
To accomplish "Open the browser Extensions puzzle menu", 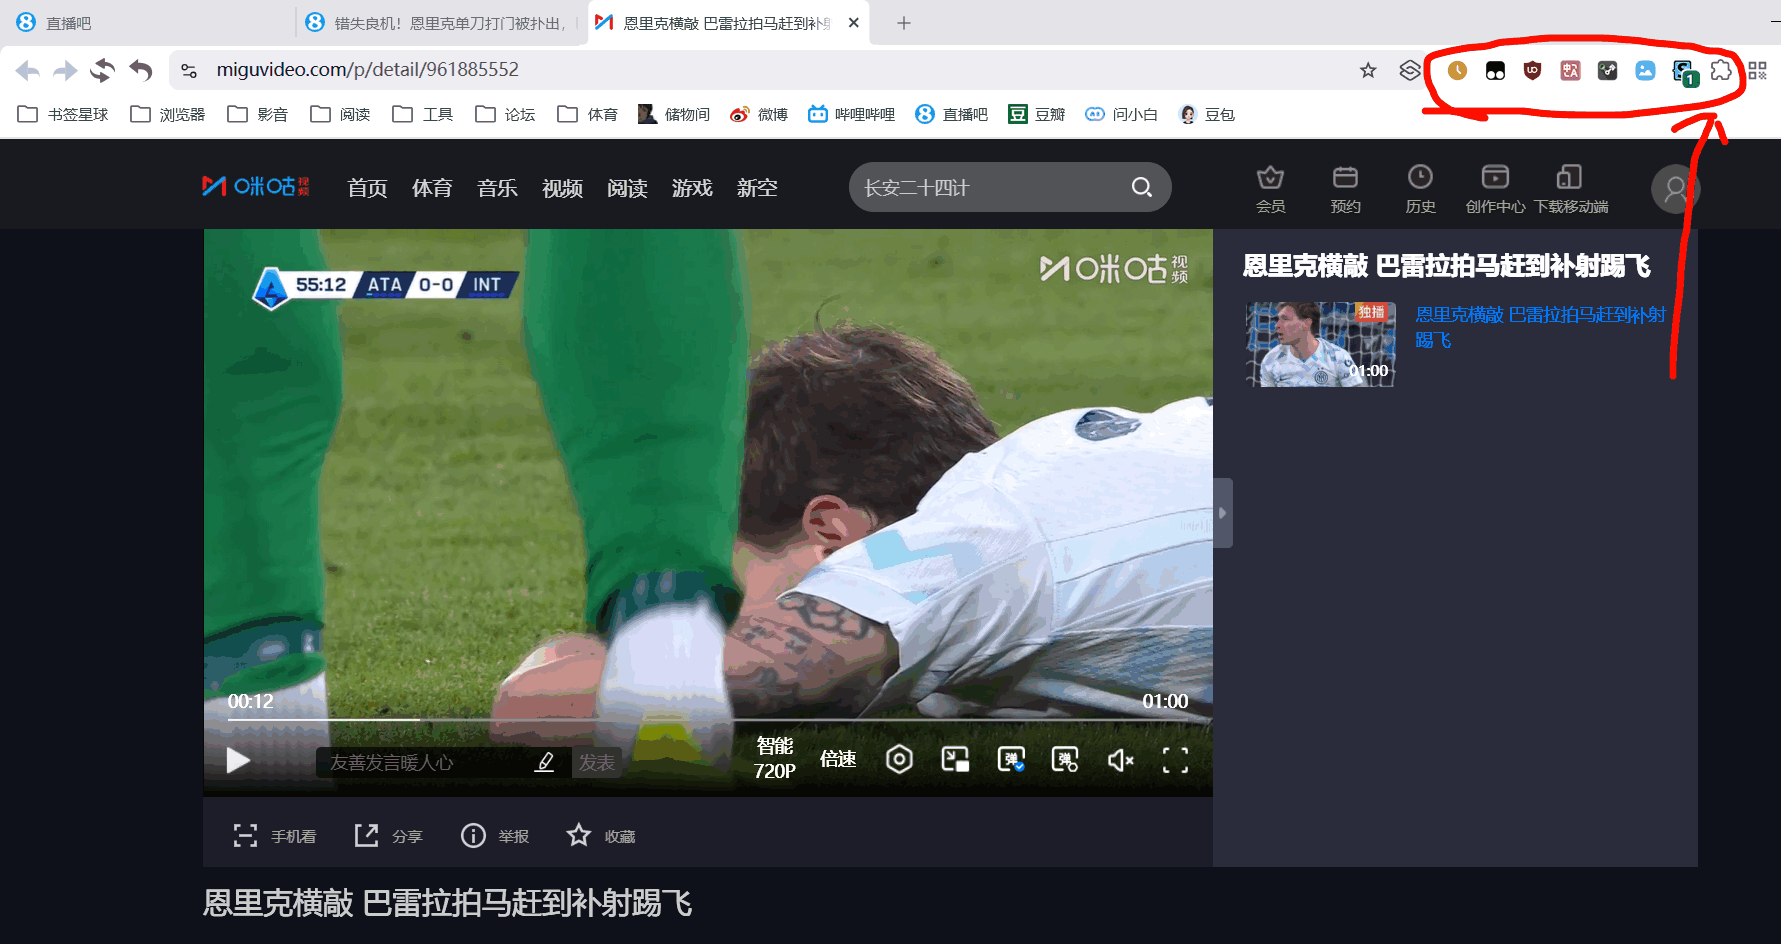I will pyautogui.click(x=1721, y=70).
